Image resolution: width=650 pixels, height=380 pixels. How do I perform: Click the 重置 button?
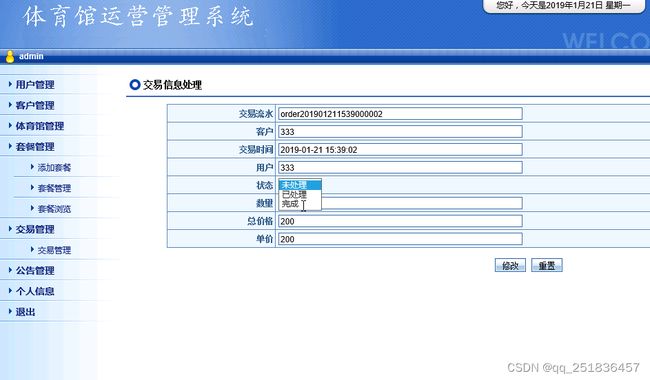tap(546, 265)
